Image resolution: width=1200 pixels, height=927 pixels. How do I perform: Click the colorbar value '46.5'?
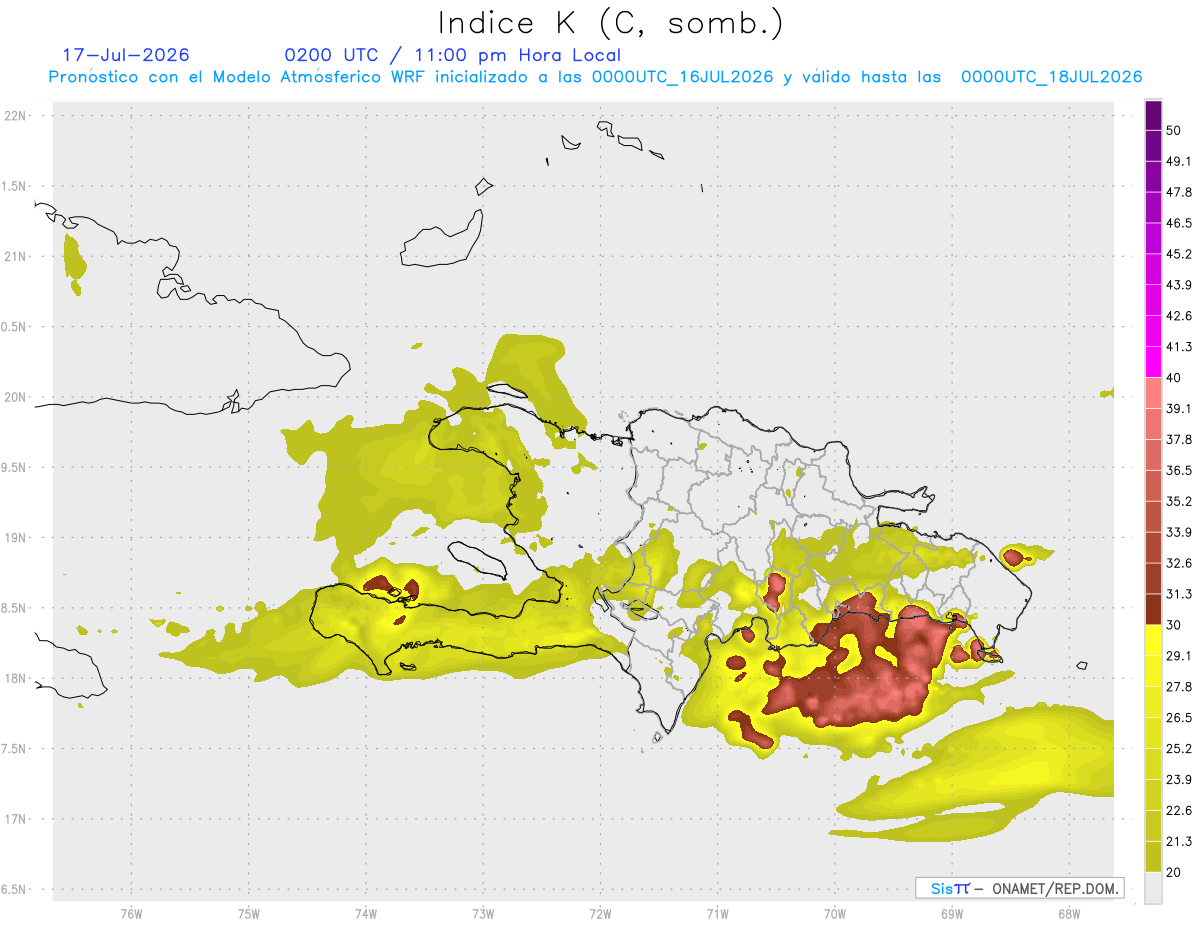pyautogui.click(x=1178, y=223)
